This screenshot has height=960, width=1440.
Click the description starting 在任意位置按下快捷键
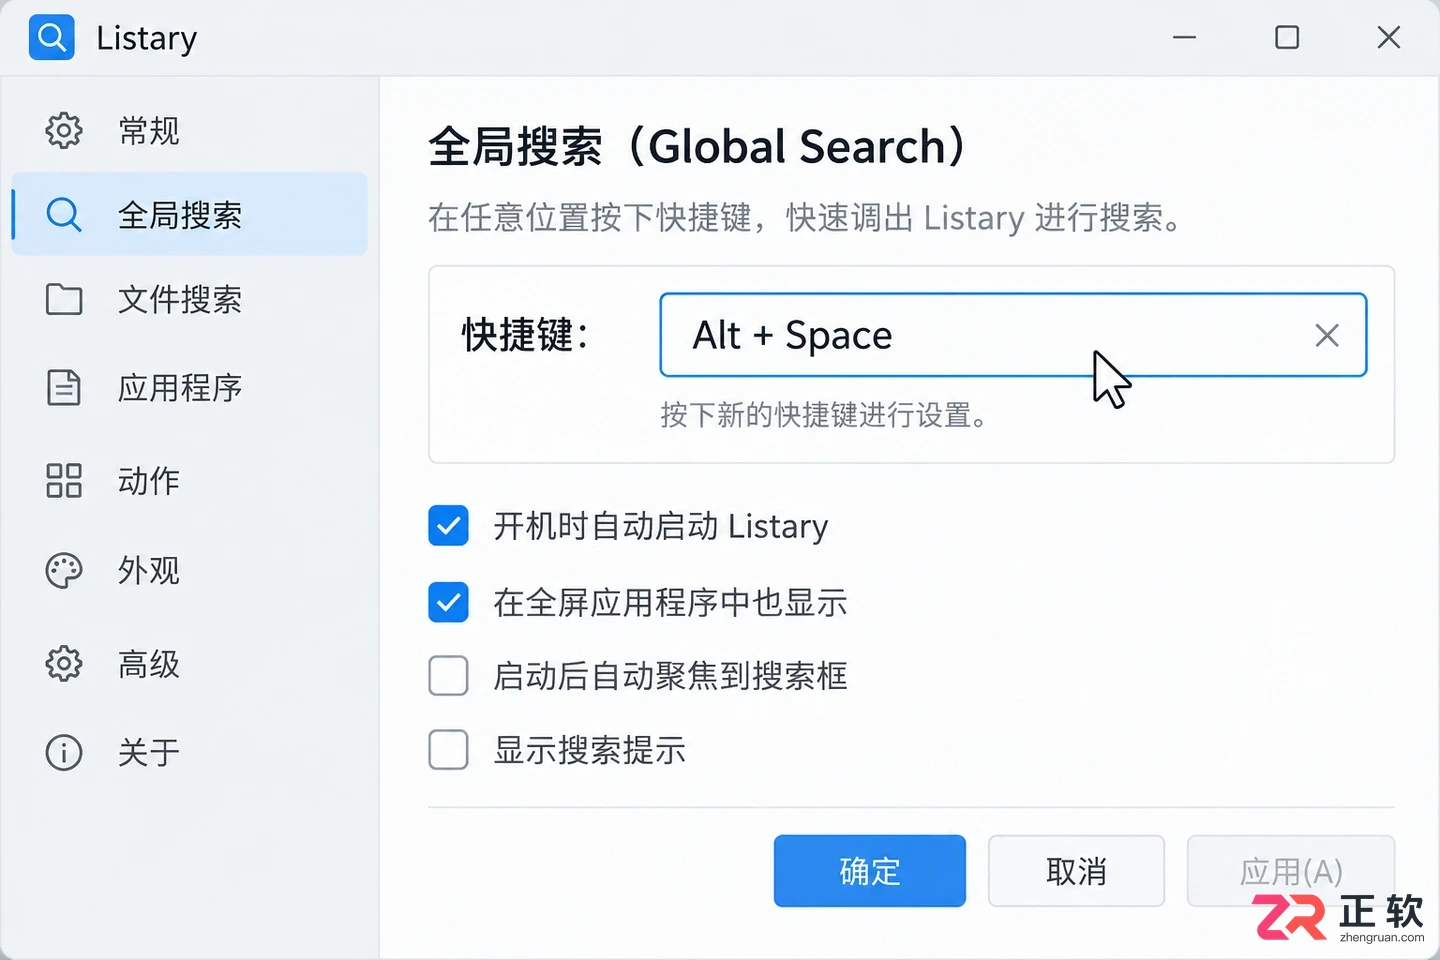[x=805, y=217]
